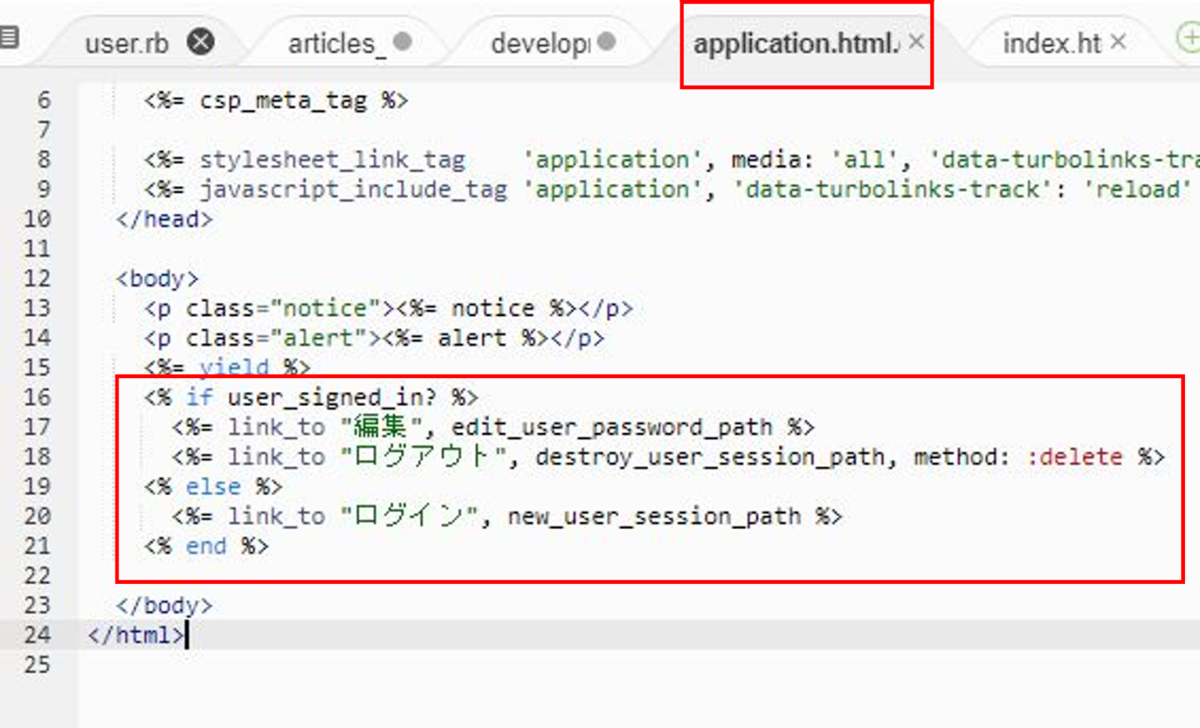
Task: Close the index.ht tab
Action: pos(1118,43)
